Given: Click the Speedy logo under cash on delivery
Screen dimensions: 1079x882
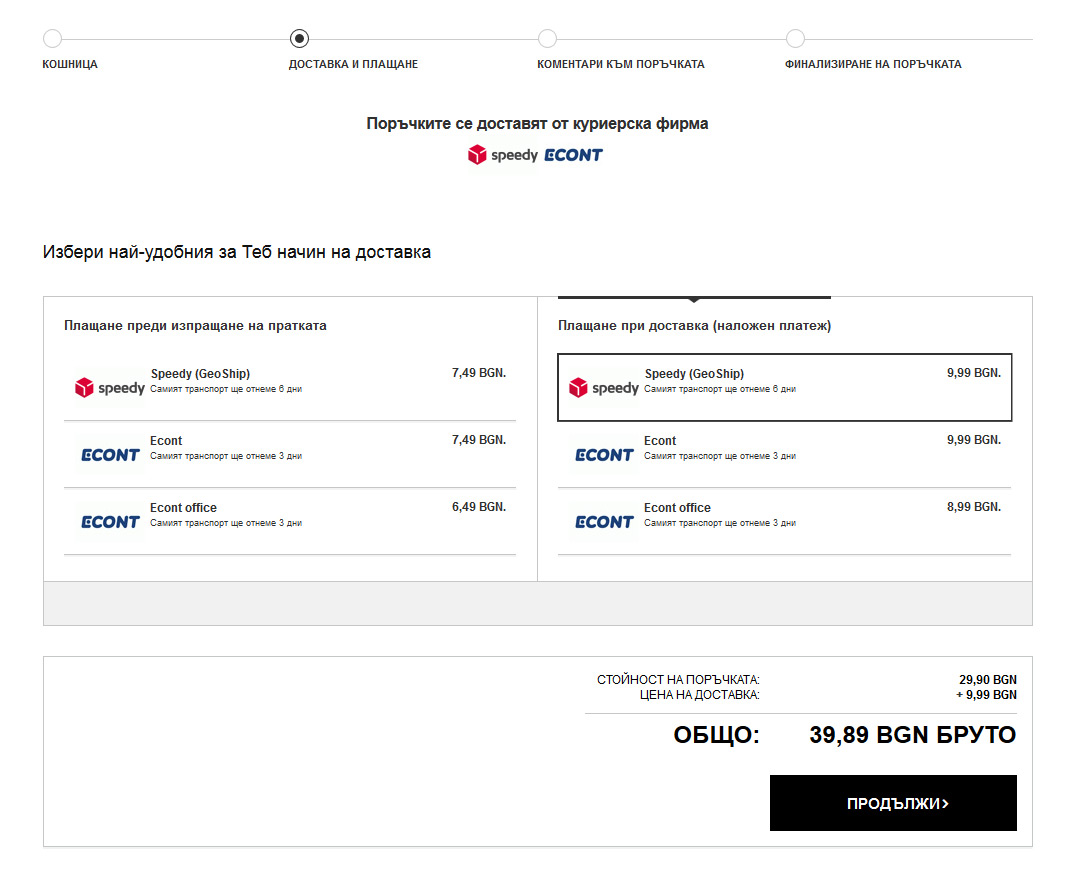Looking at the screenshot, I should pyautogui.click(x=603, y=388).
